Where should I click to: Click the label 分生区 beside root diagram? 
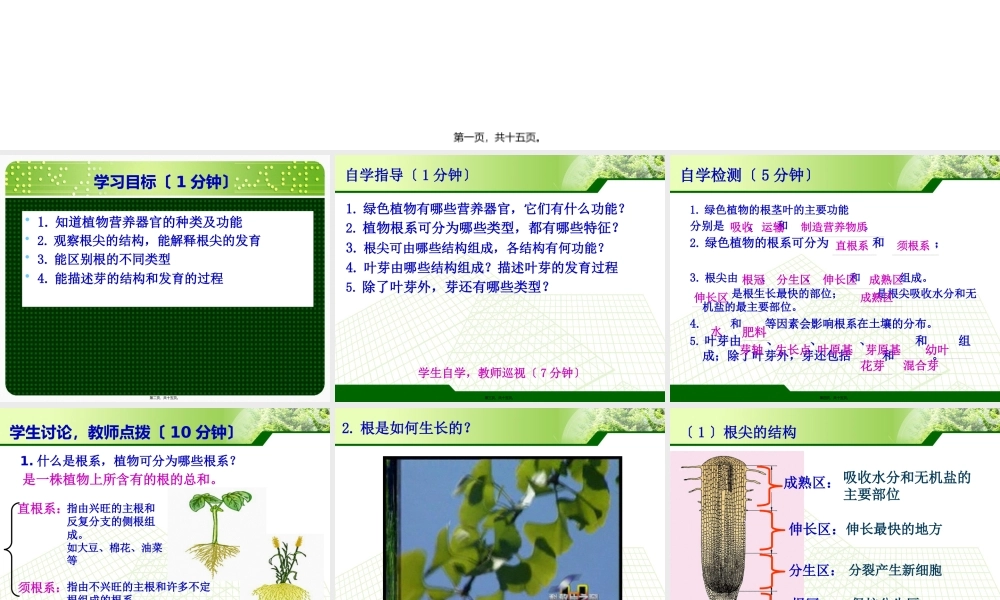[x=812, y=570]
